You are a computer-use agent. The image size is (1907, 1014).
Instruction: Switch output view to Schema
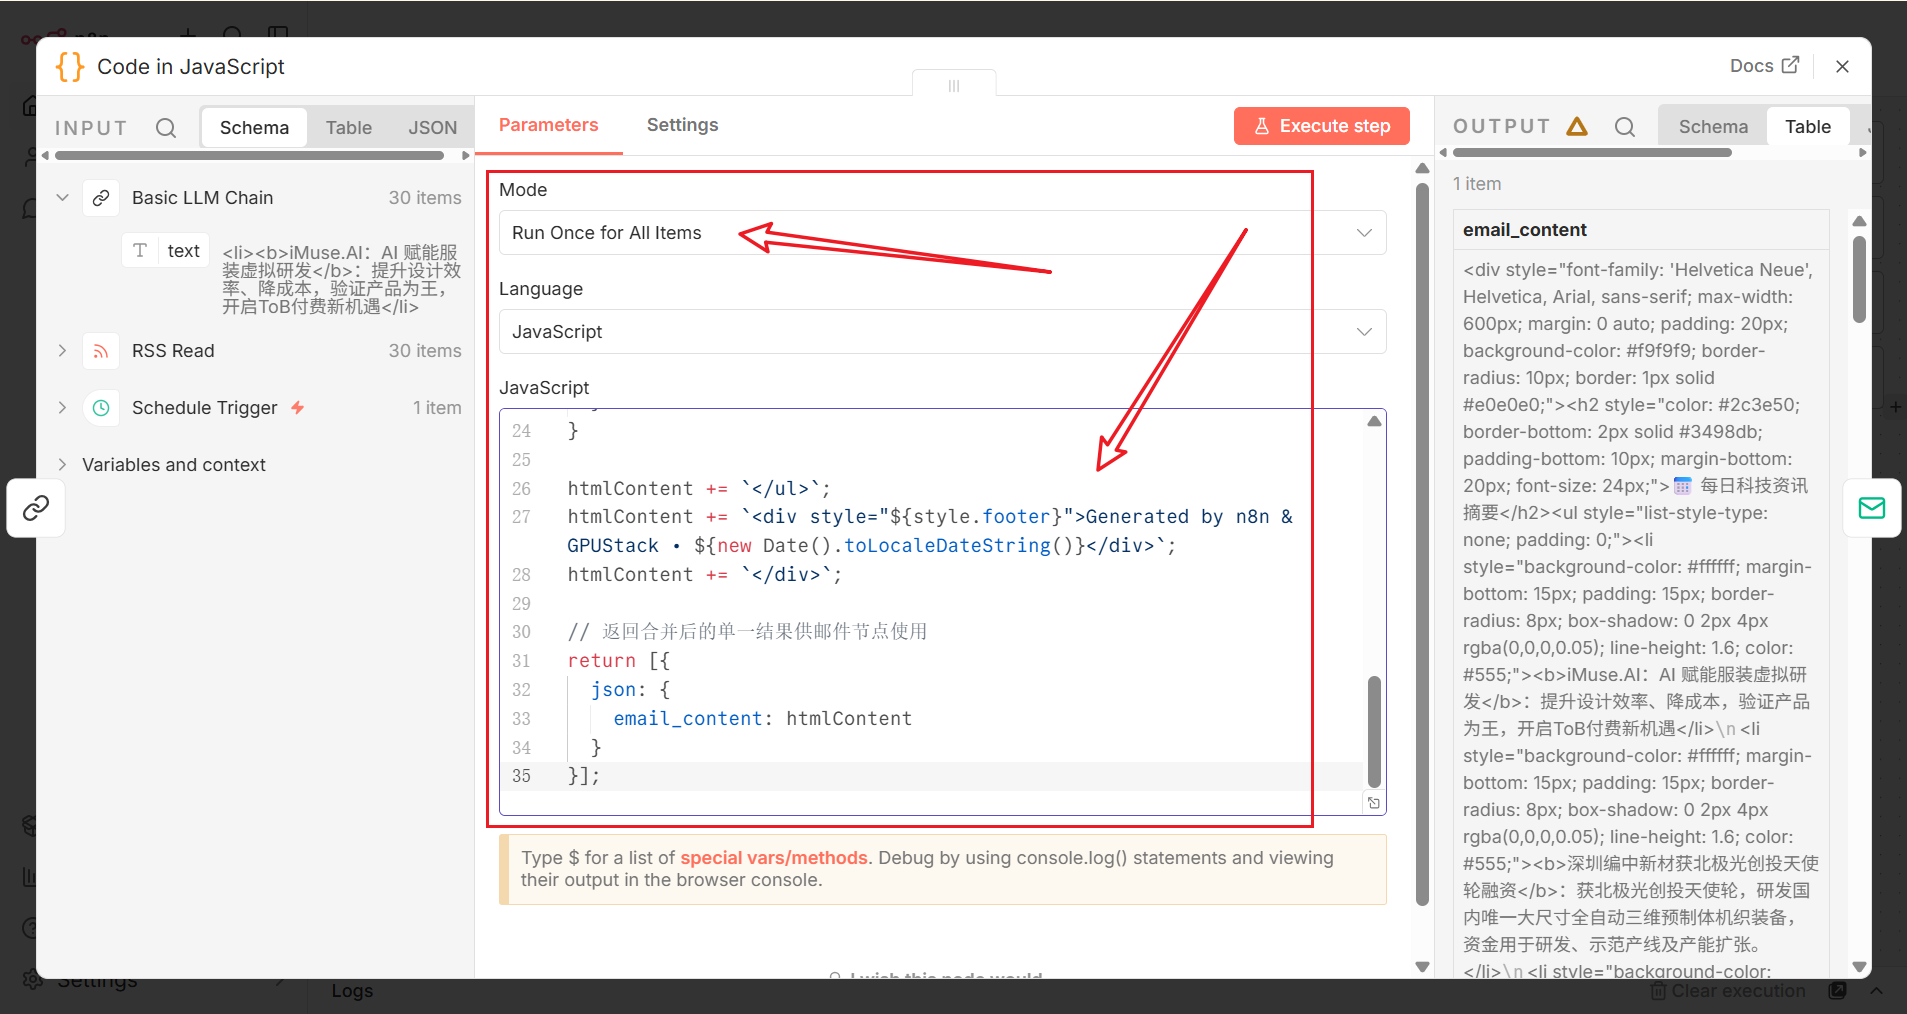1713,127
